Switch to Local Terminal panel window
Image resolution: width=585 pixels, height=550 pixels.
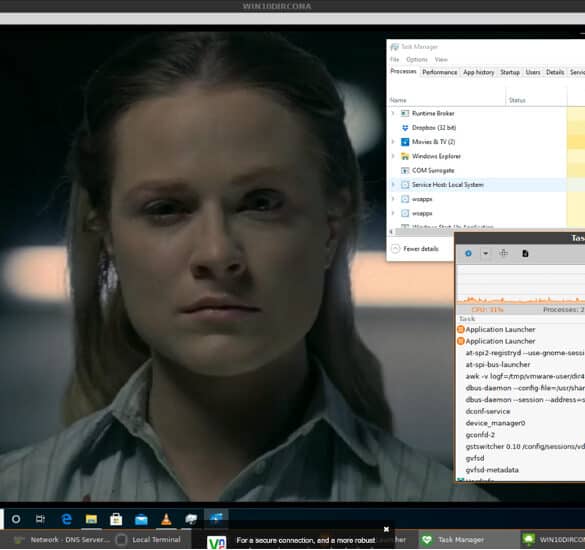tap(149, 540)
